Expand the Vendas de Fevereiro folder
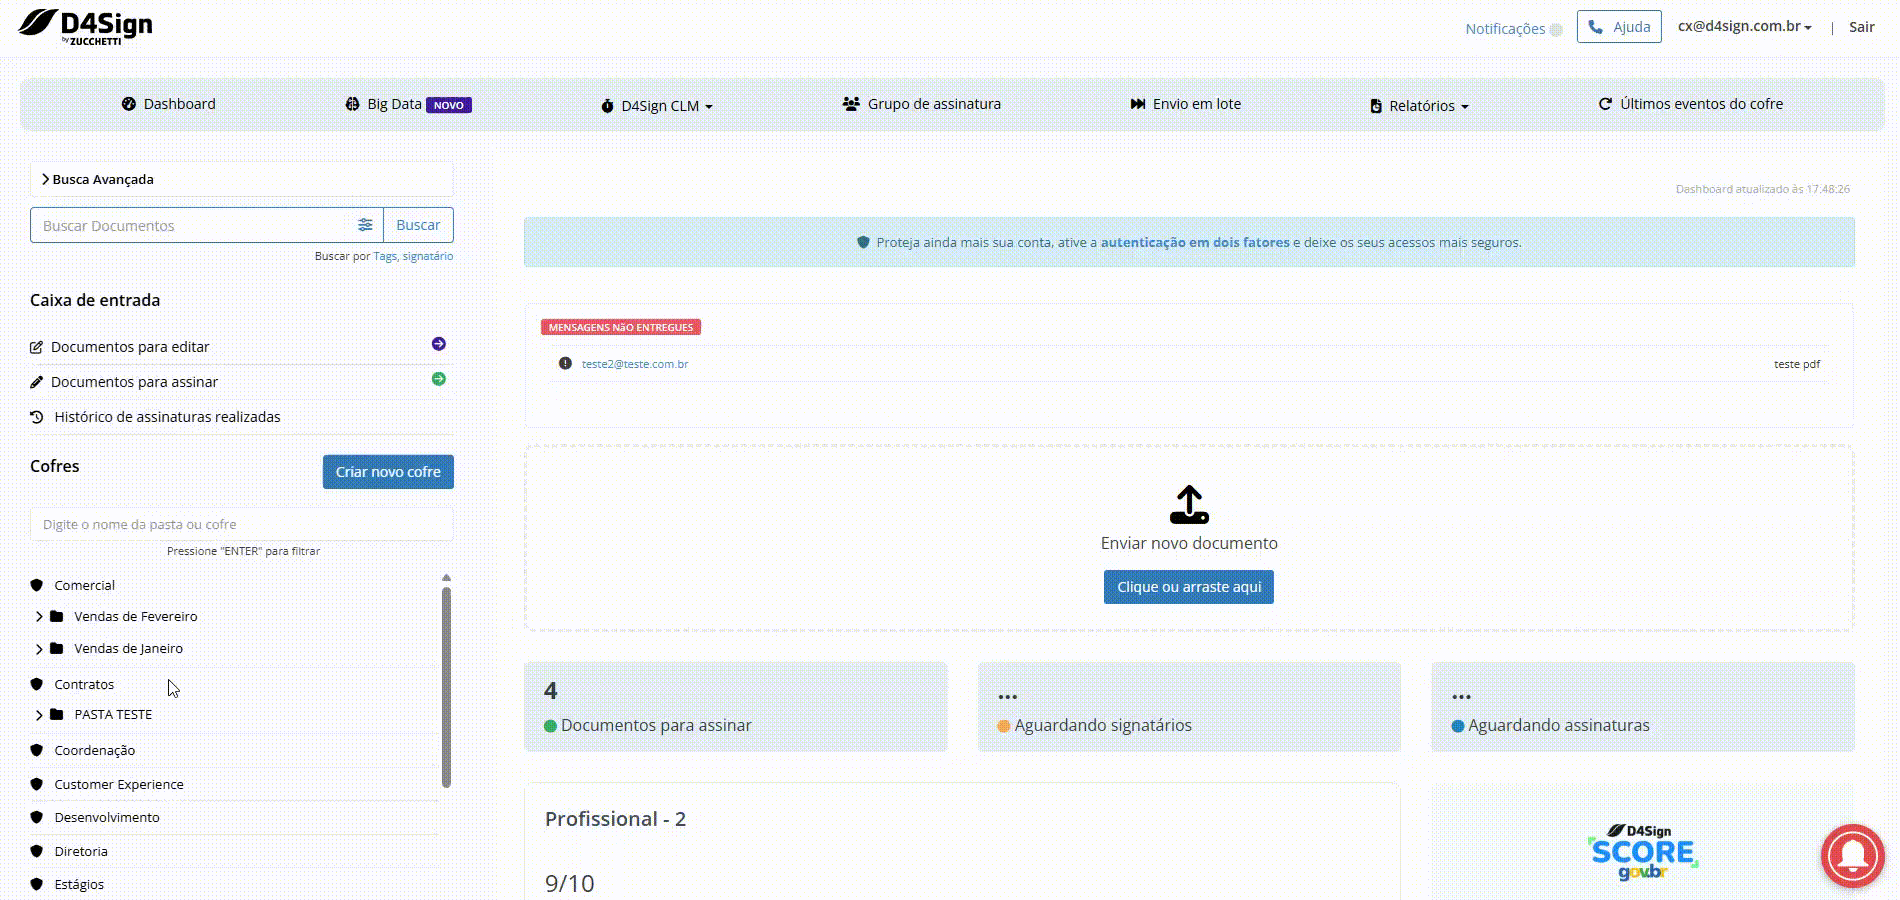The width and height of the screenshot is (1900, 900). point(39,617)
